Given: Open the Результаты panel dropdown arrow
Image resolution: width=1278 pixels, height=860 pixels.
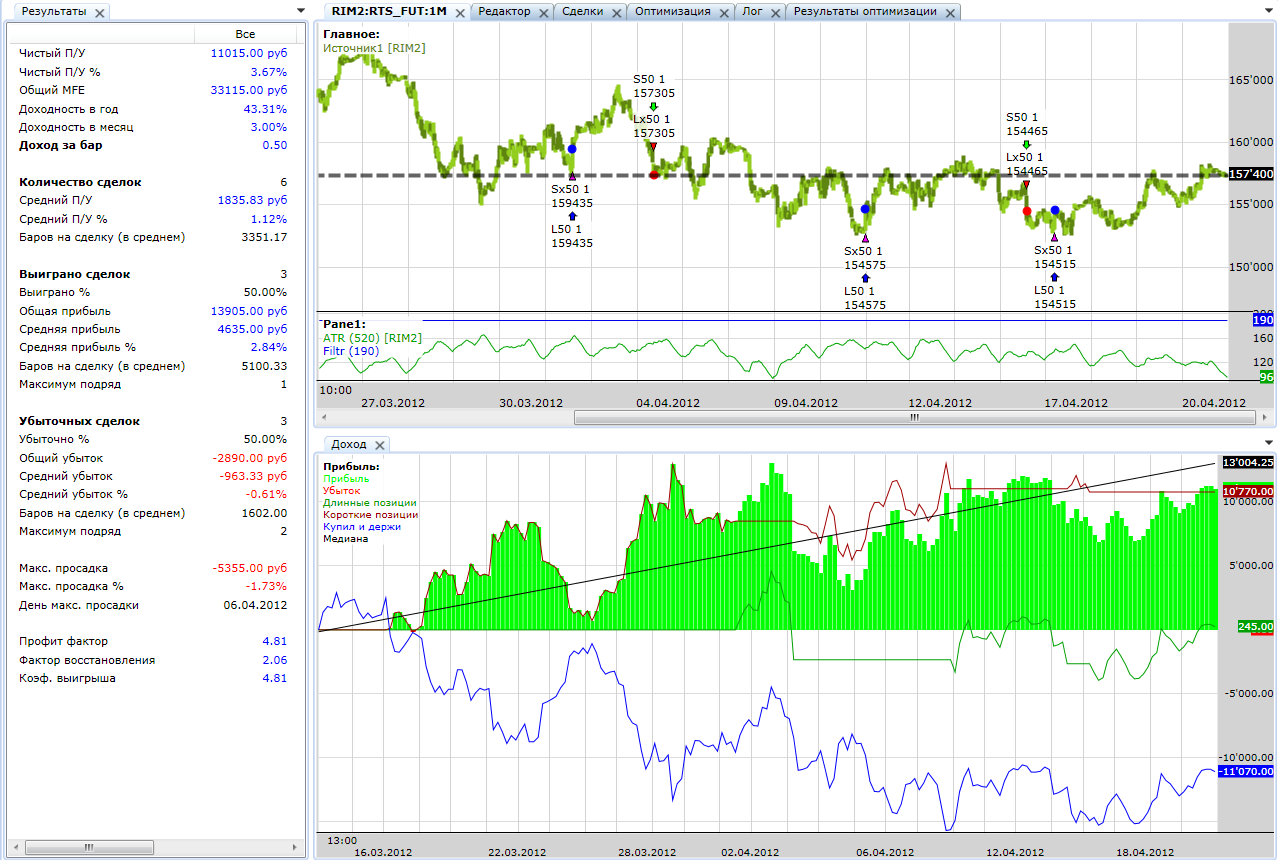Looking at the screenshot, I should [301, 11].
